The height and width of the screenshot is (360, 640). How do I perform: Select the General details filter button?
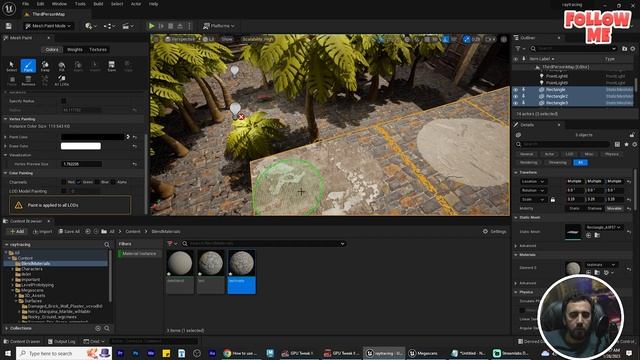click(526, 154)
